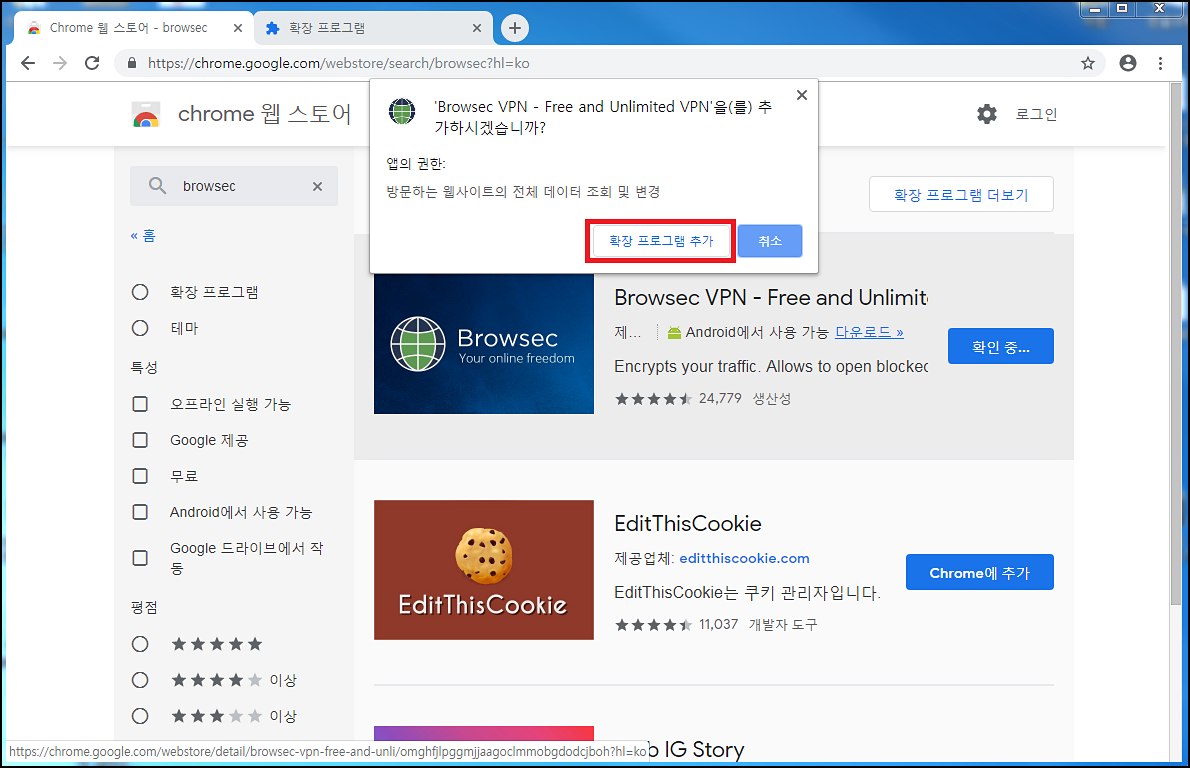Open the EditThisCookie title
This screenshot has width=1190, height=768.
click(x=688, y=524)
